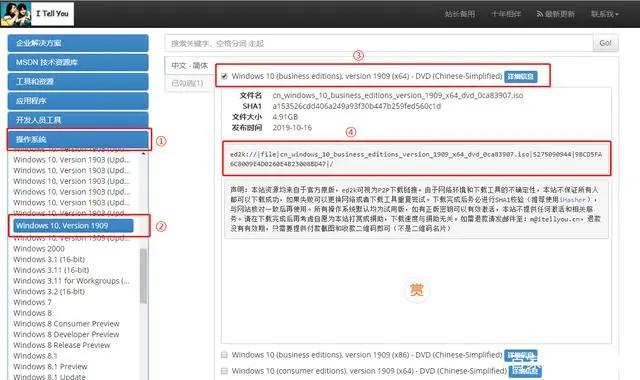Image resolution: width=640 pixels, height=380 pixels.
Task: Click the SHA1 hash value text
Action: tap(356, 106)
